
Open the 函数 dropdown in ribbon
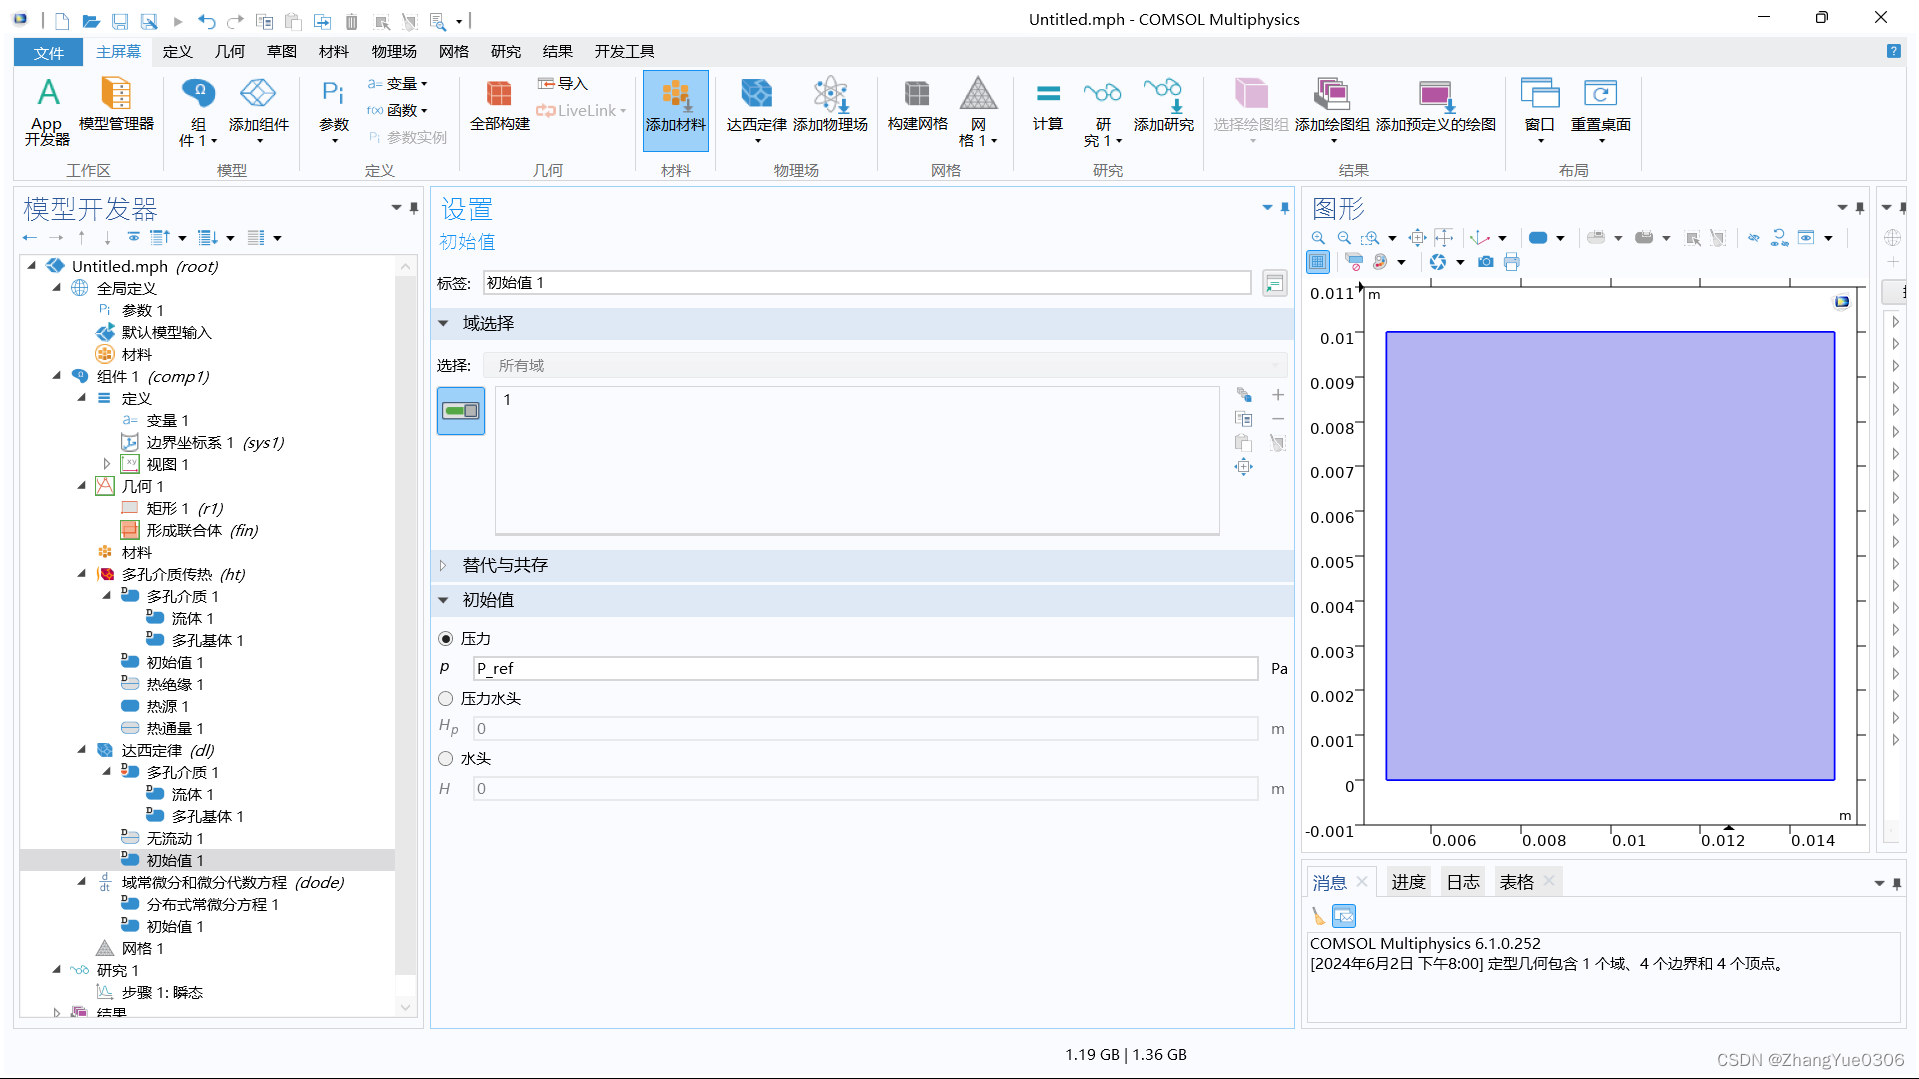click(398, 111)
